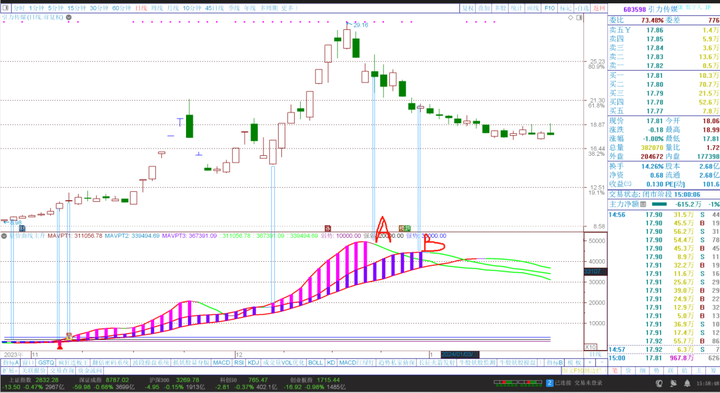Open the chart title dropdown arrow
The height and width of the screenshot is (393, 720).
click(x=69, y=17)
